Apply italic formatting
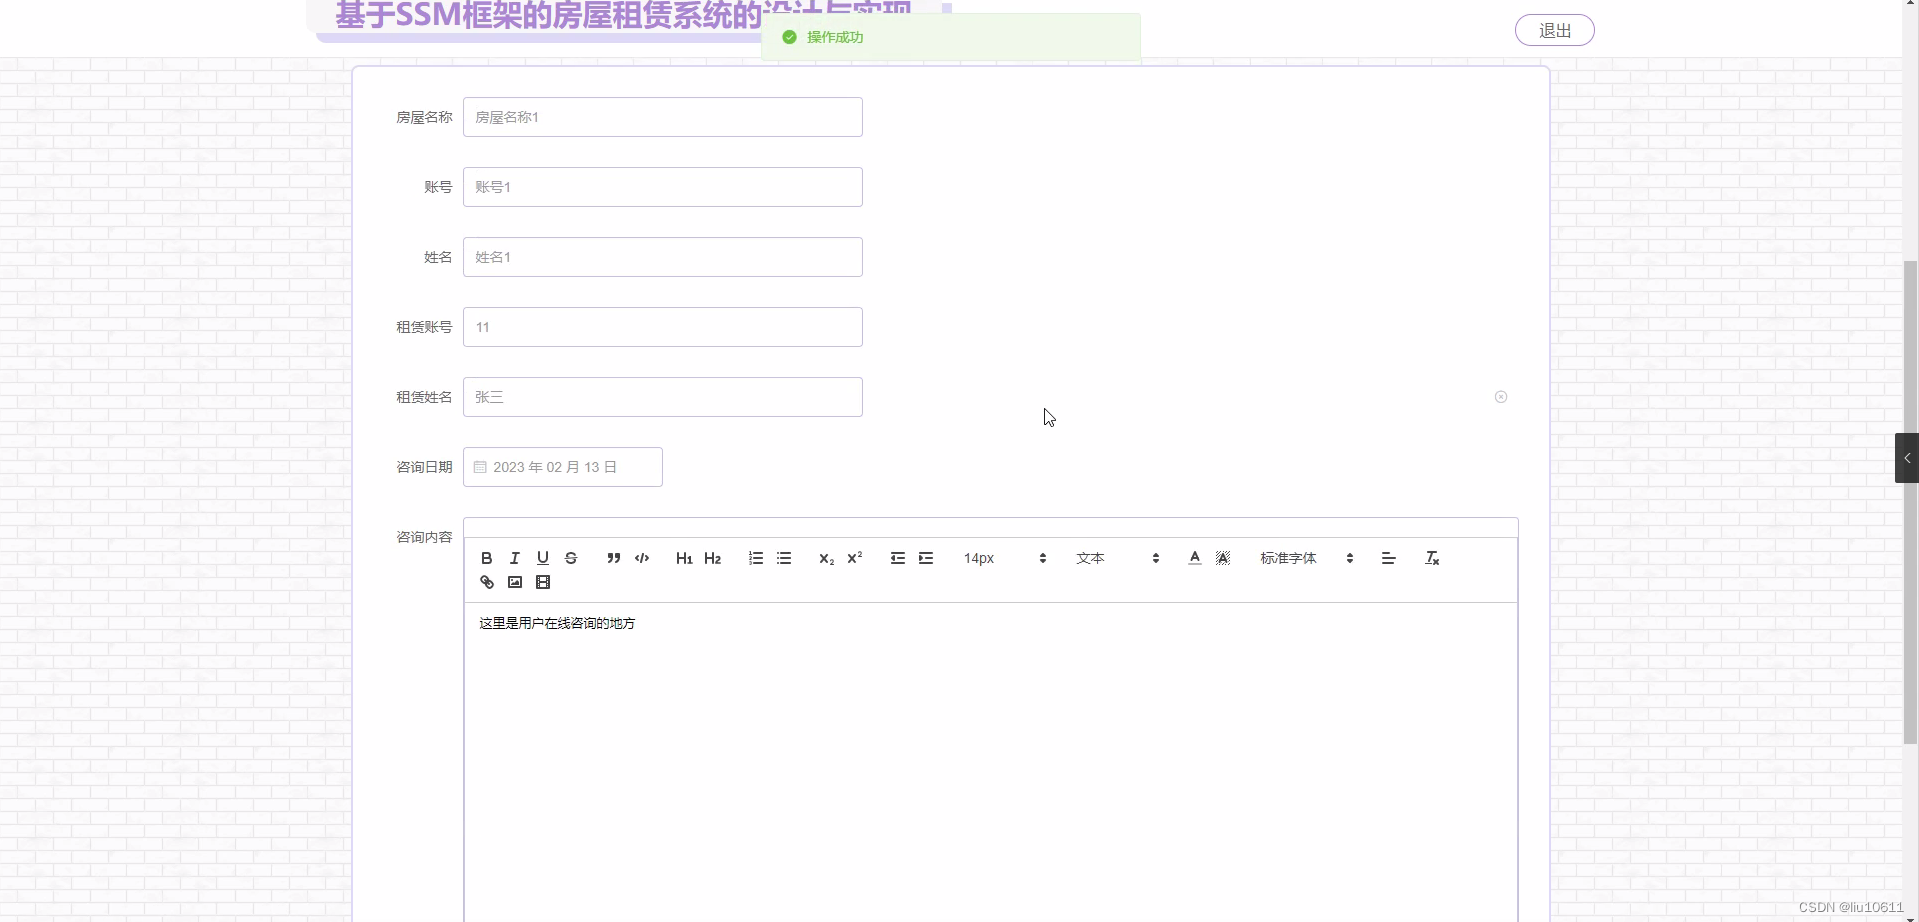This screenshot has height=922, width=1919. [514, 558]
